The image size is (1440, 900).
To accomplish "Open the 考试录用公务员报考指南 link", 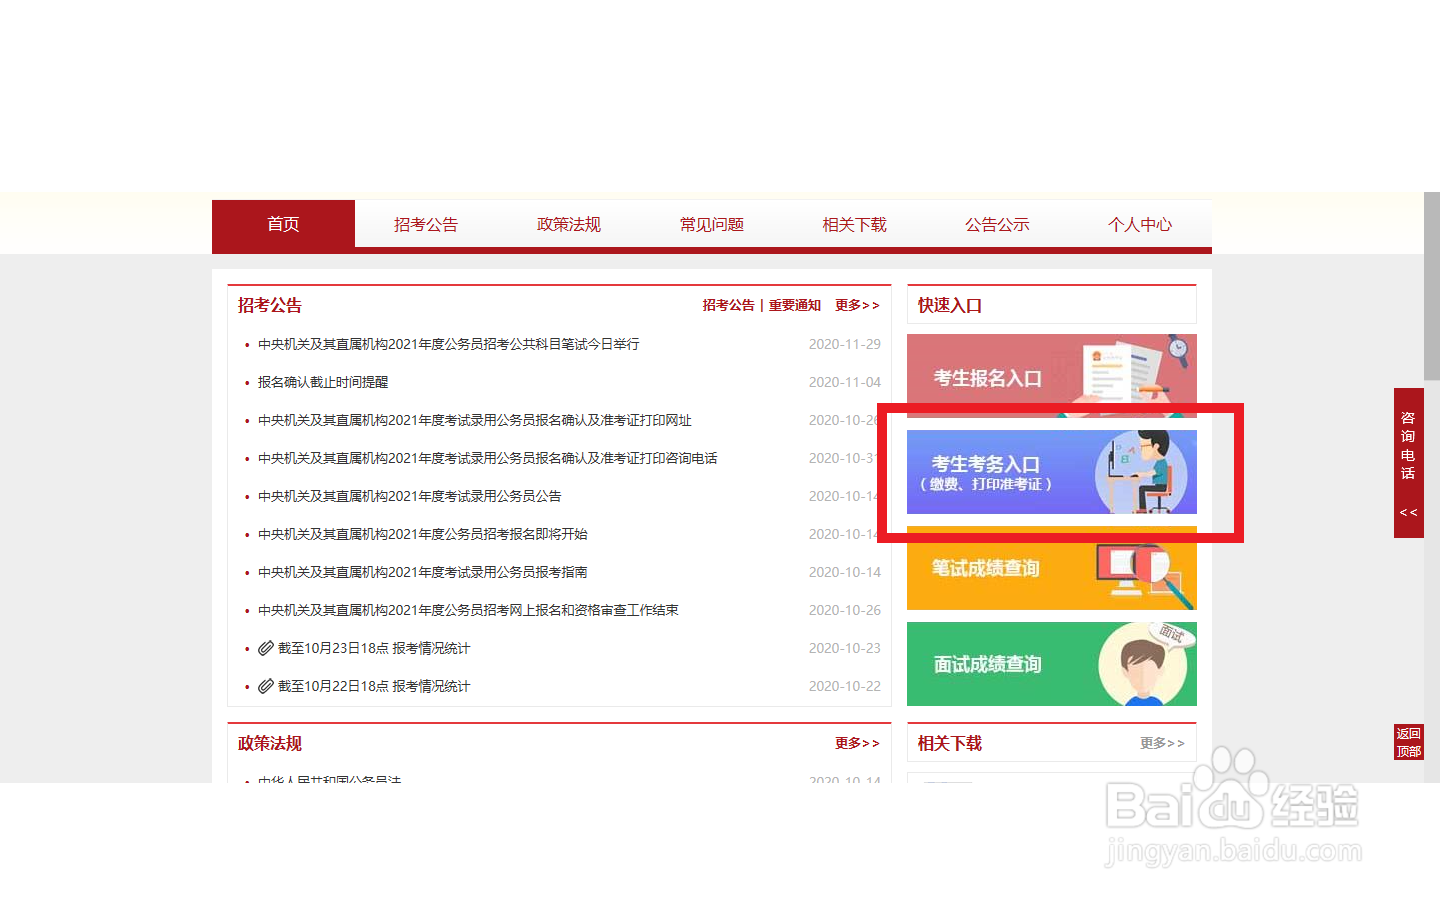I will tap(423, 572).
